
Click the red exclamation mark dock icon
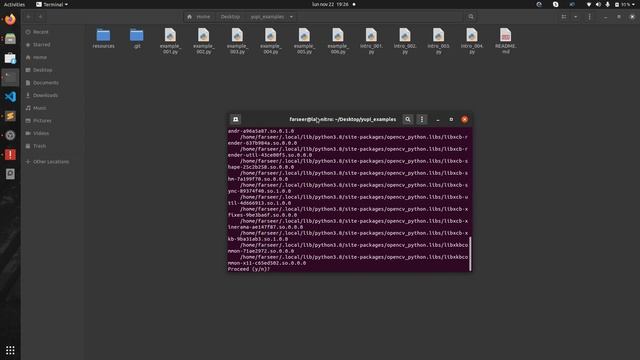[10, 155]
